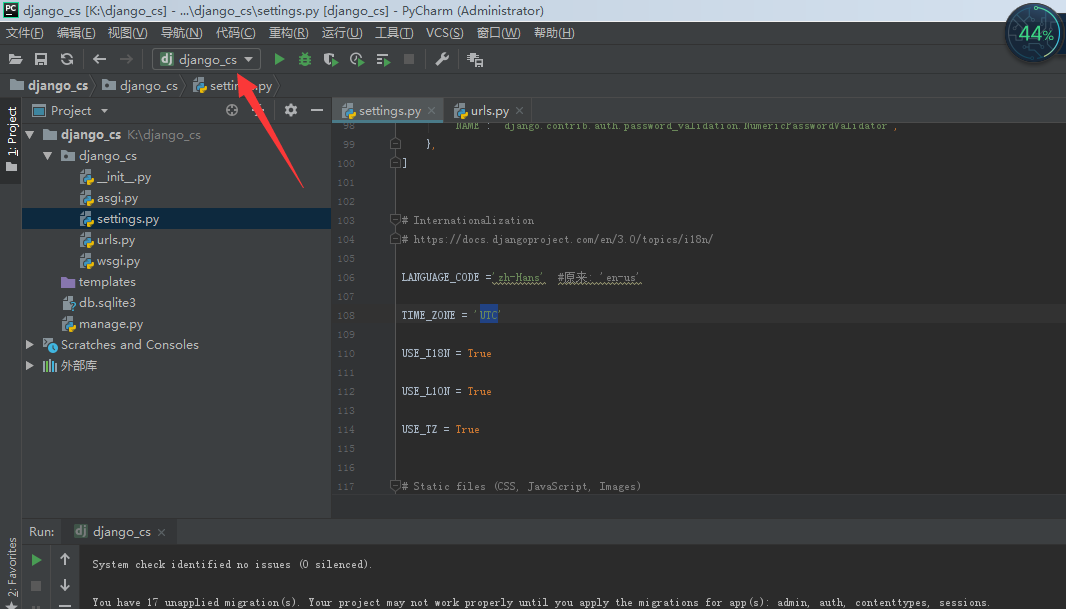Open asgi.py in the project tree

(x=117, y=198)
